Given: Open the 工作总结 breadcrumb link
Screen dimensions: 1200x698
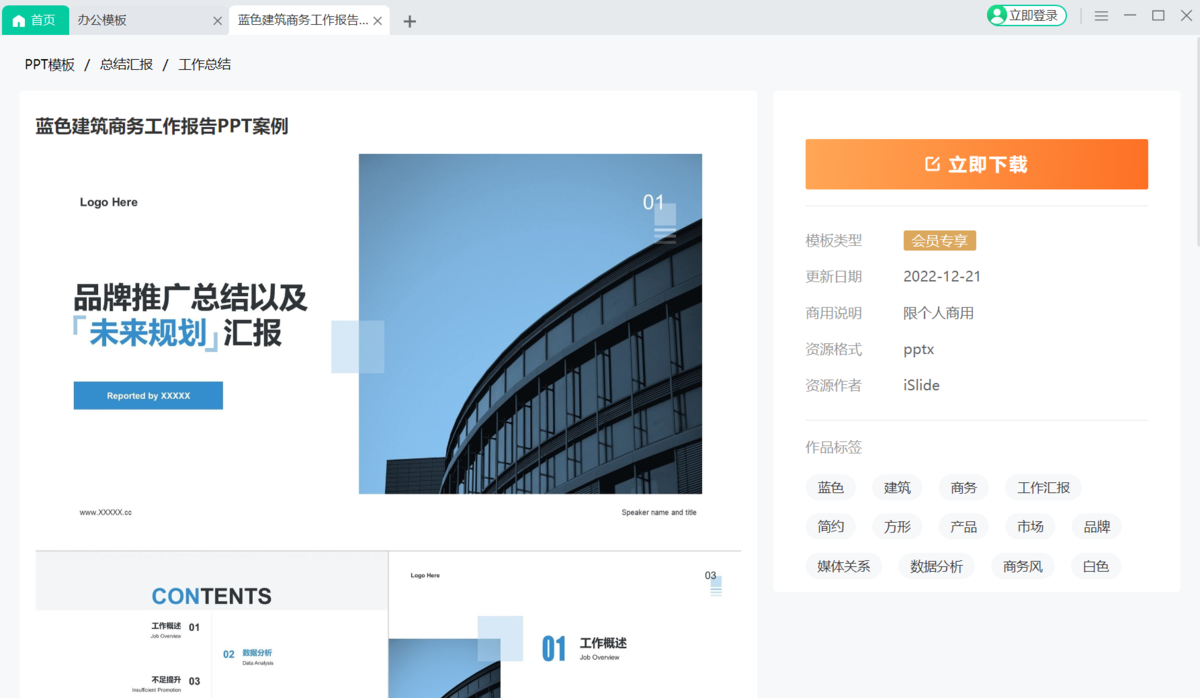Looking at the screenshot, I should pyautogui.click(x=204, y=64).
